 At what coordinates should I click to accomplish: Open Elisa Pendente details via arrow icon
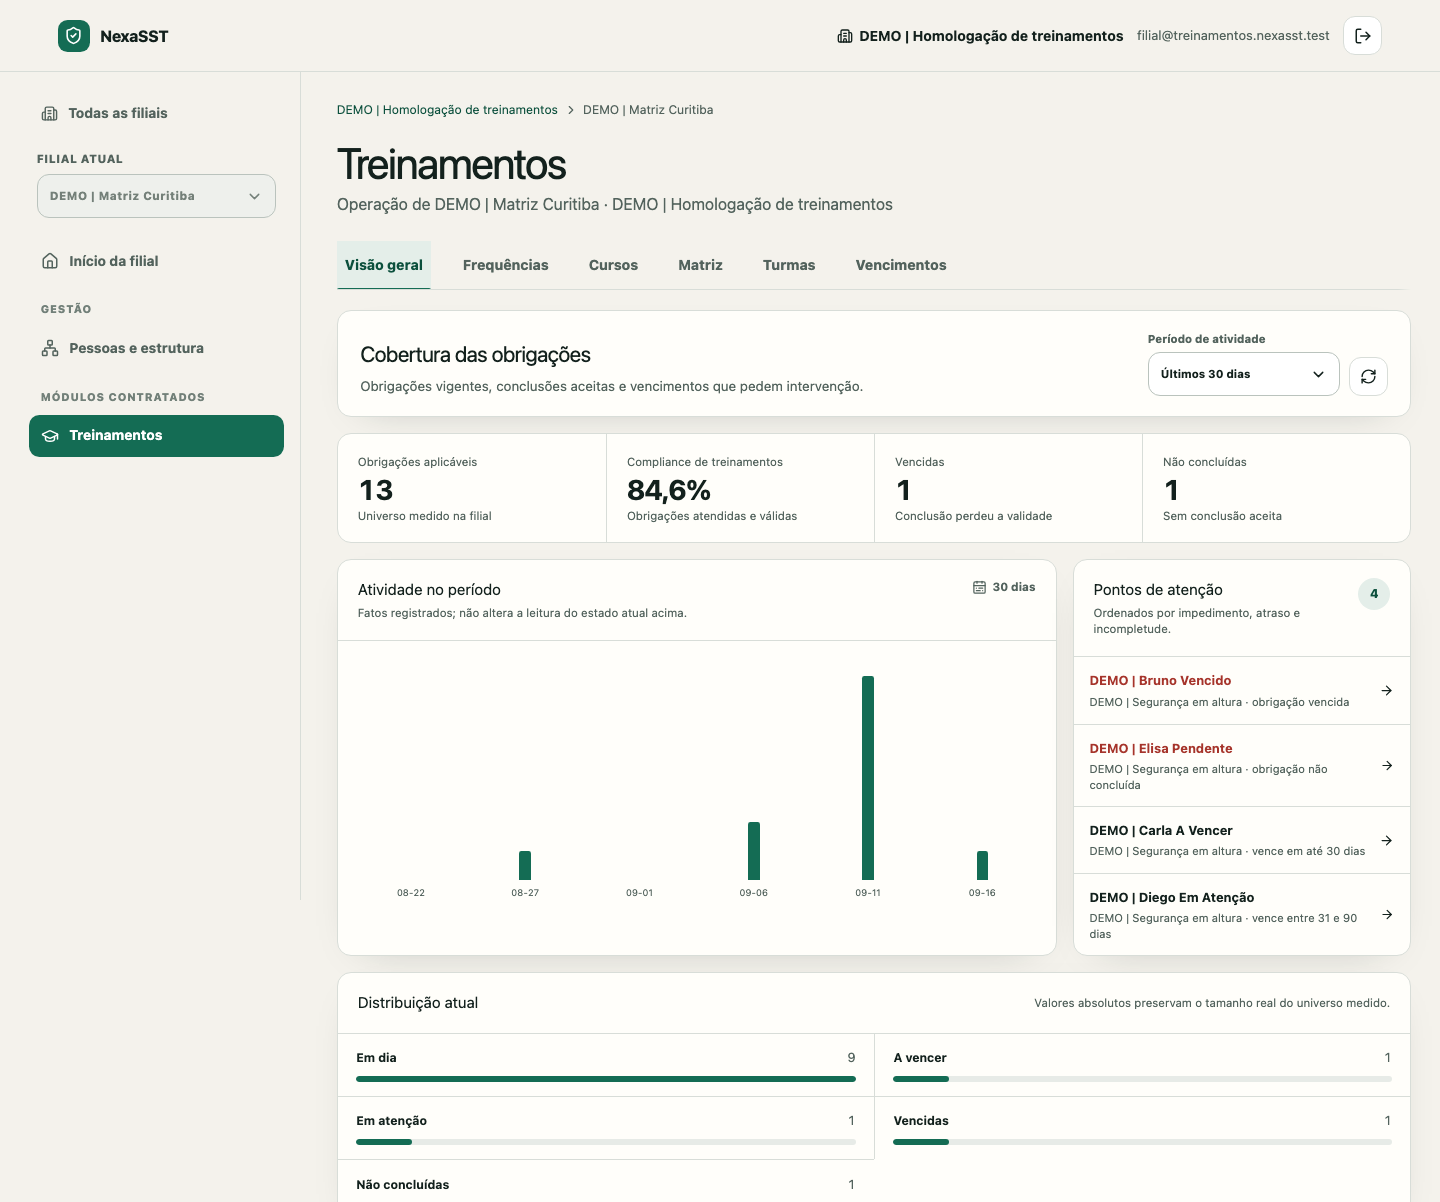click(x=1387, y=765)
